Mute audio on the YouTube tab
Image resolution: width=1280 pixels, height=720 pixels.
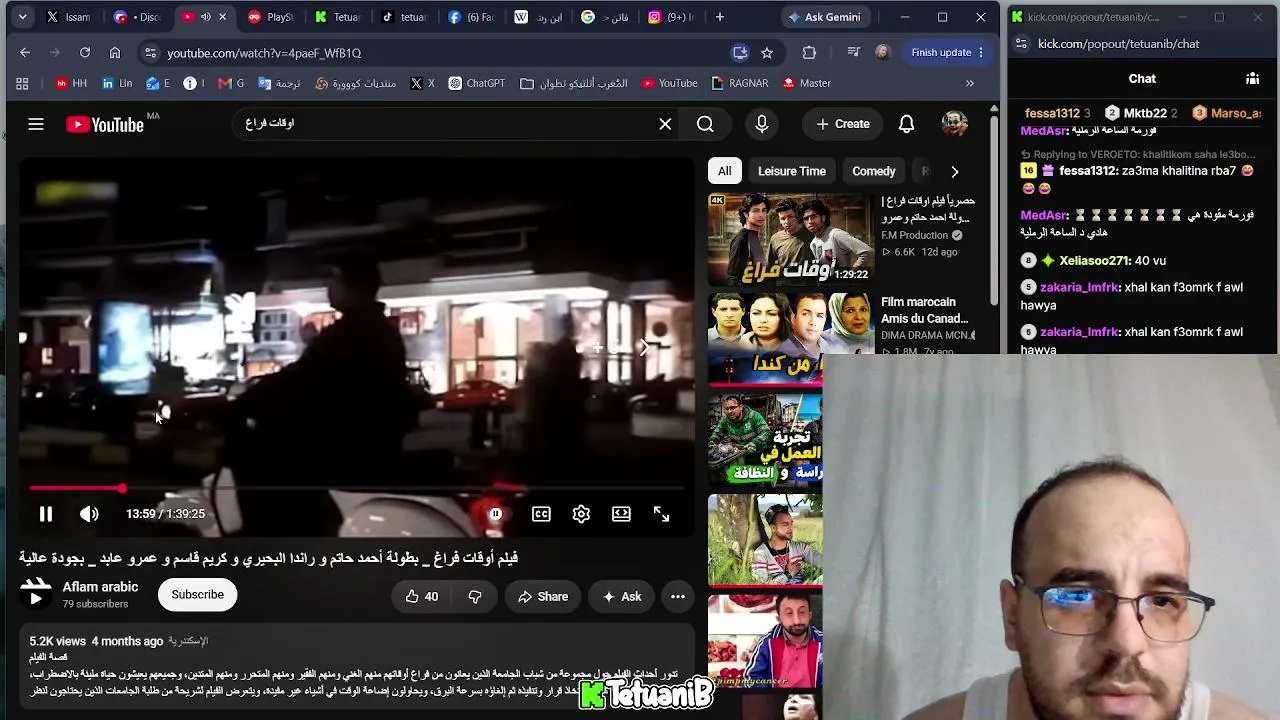tap(205, 17)
